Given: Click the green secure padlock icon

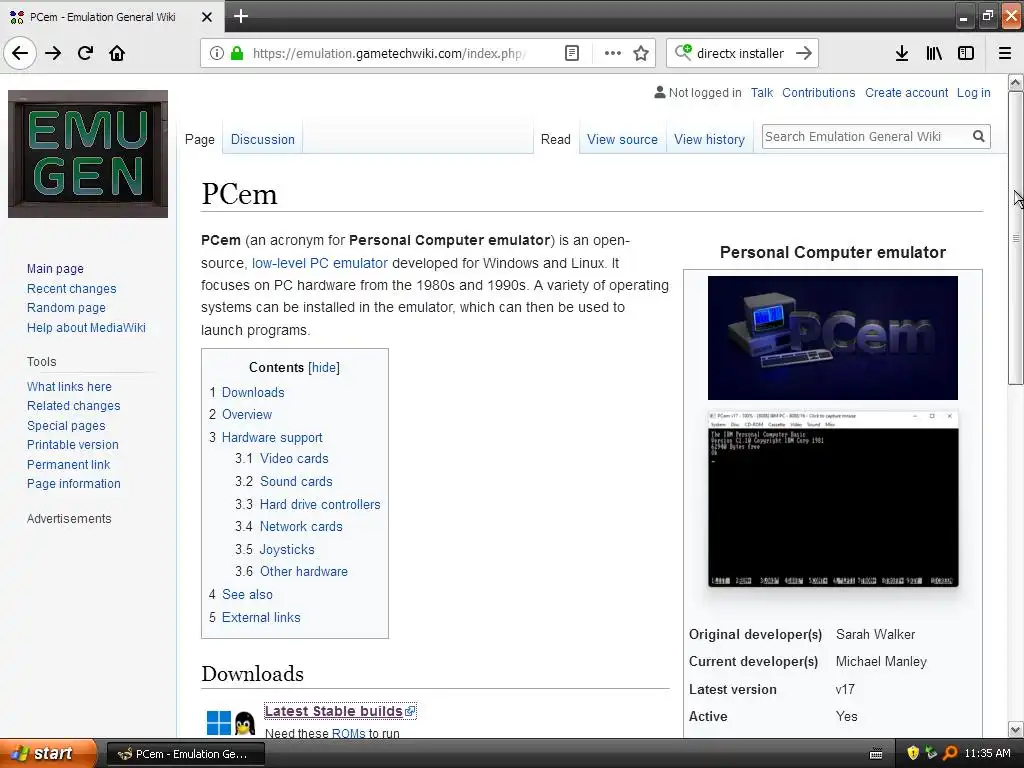Looking at the screenshot, I should click(238, 53).
